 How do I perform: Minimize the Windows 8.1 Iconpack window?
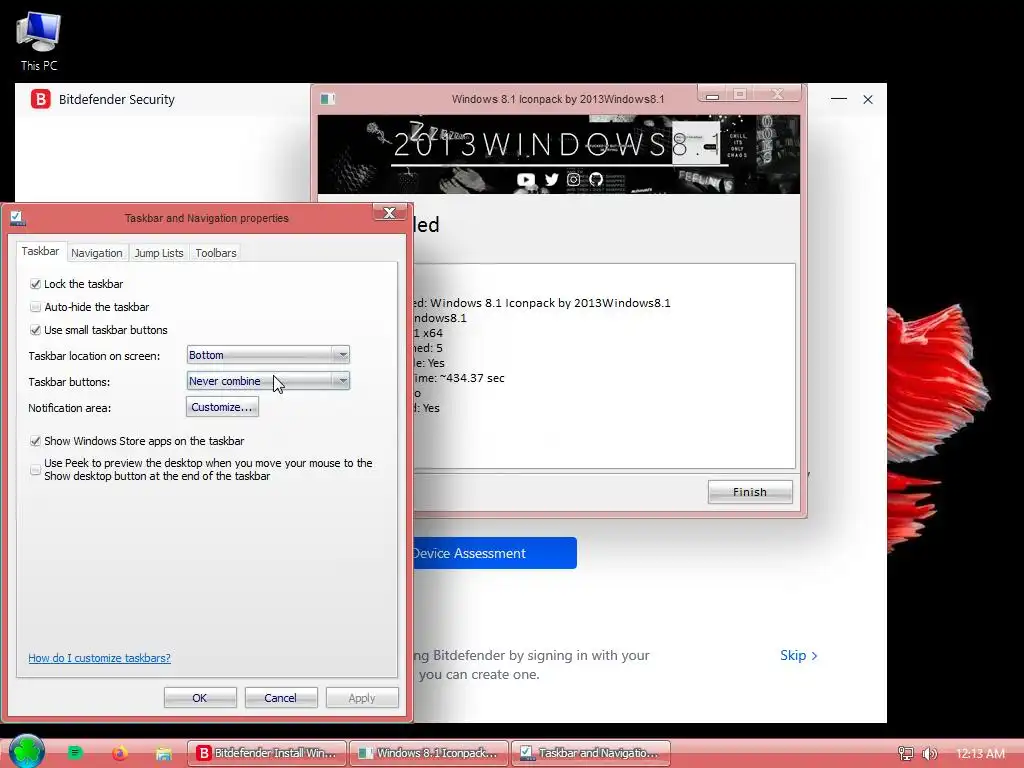point(712,95)
